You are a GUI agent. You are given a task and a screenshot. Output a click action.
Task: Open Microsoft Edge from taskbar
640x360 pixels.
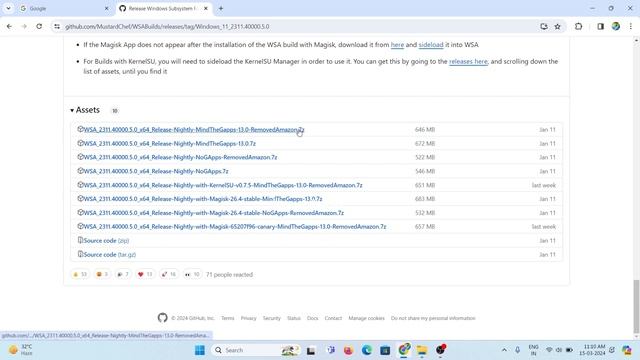pos(367,350)
